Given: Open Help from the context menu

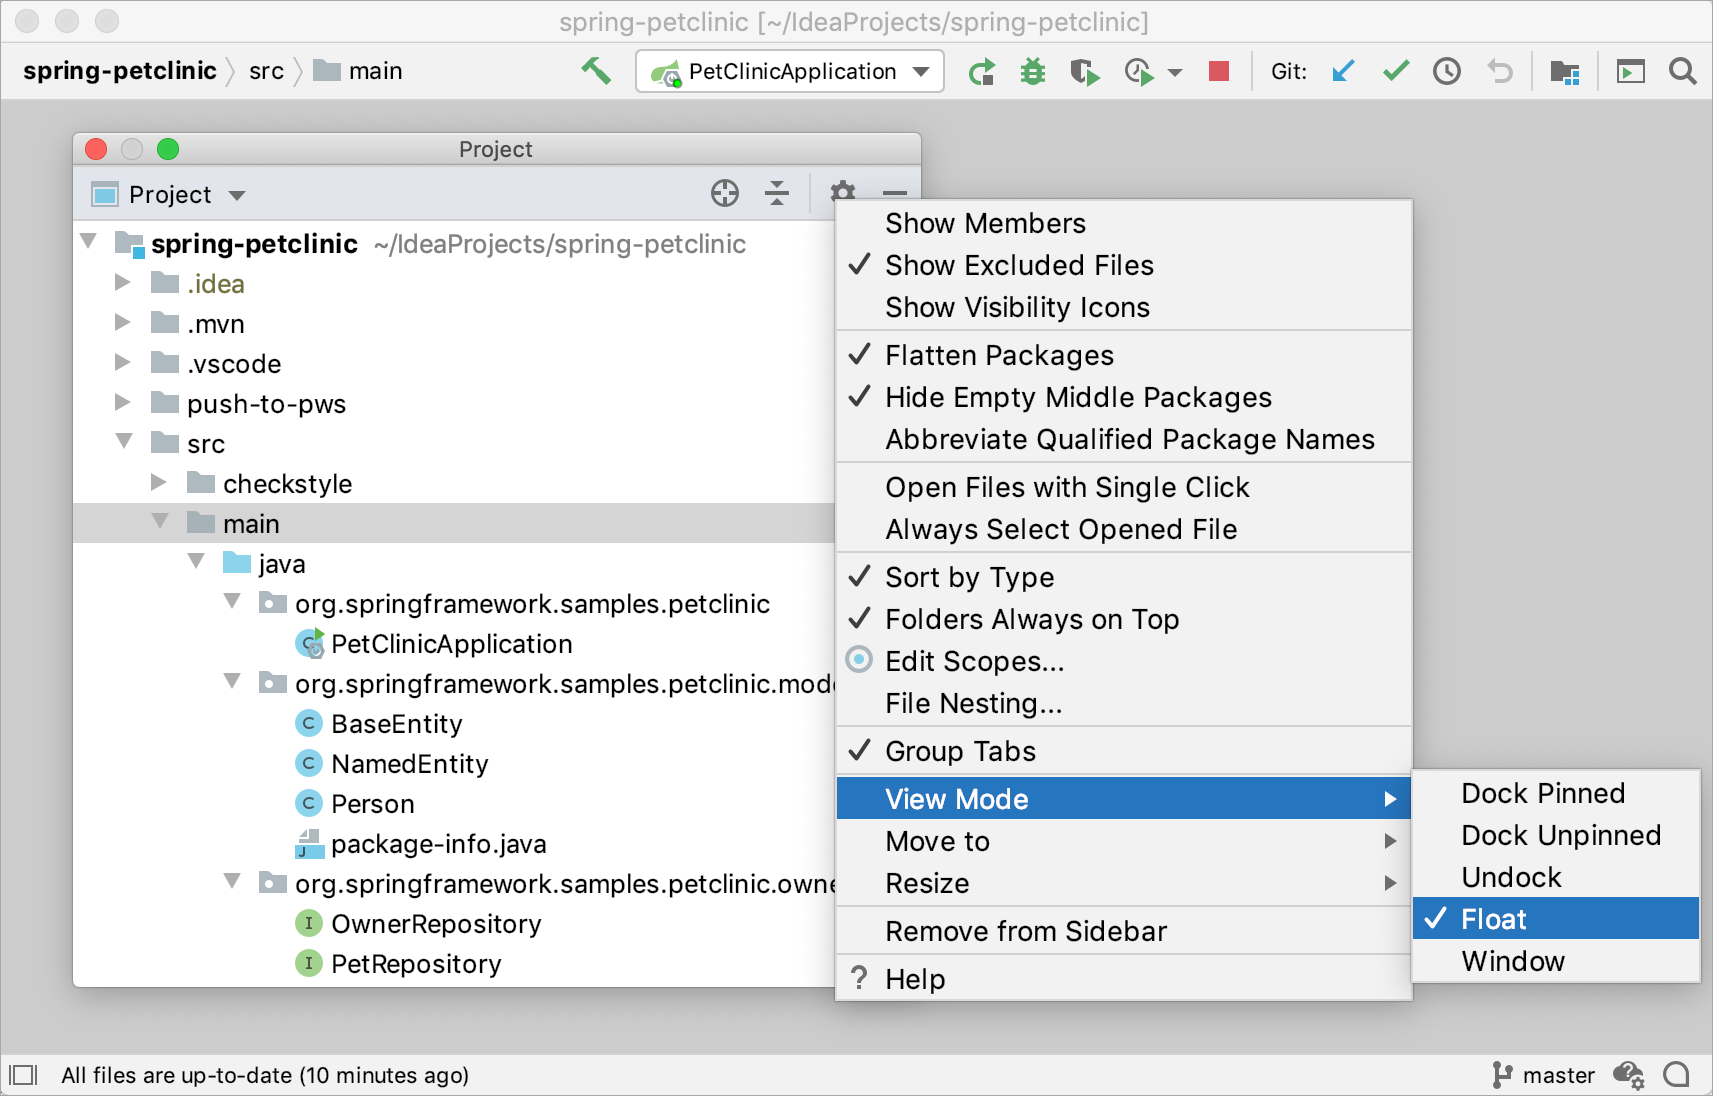Looking at the screenshot, I should pos(1124,979).
